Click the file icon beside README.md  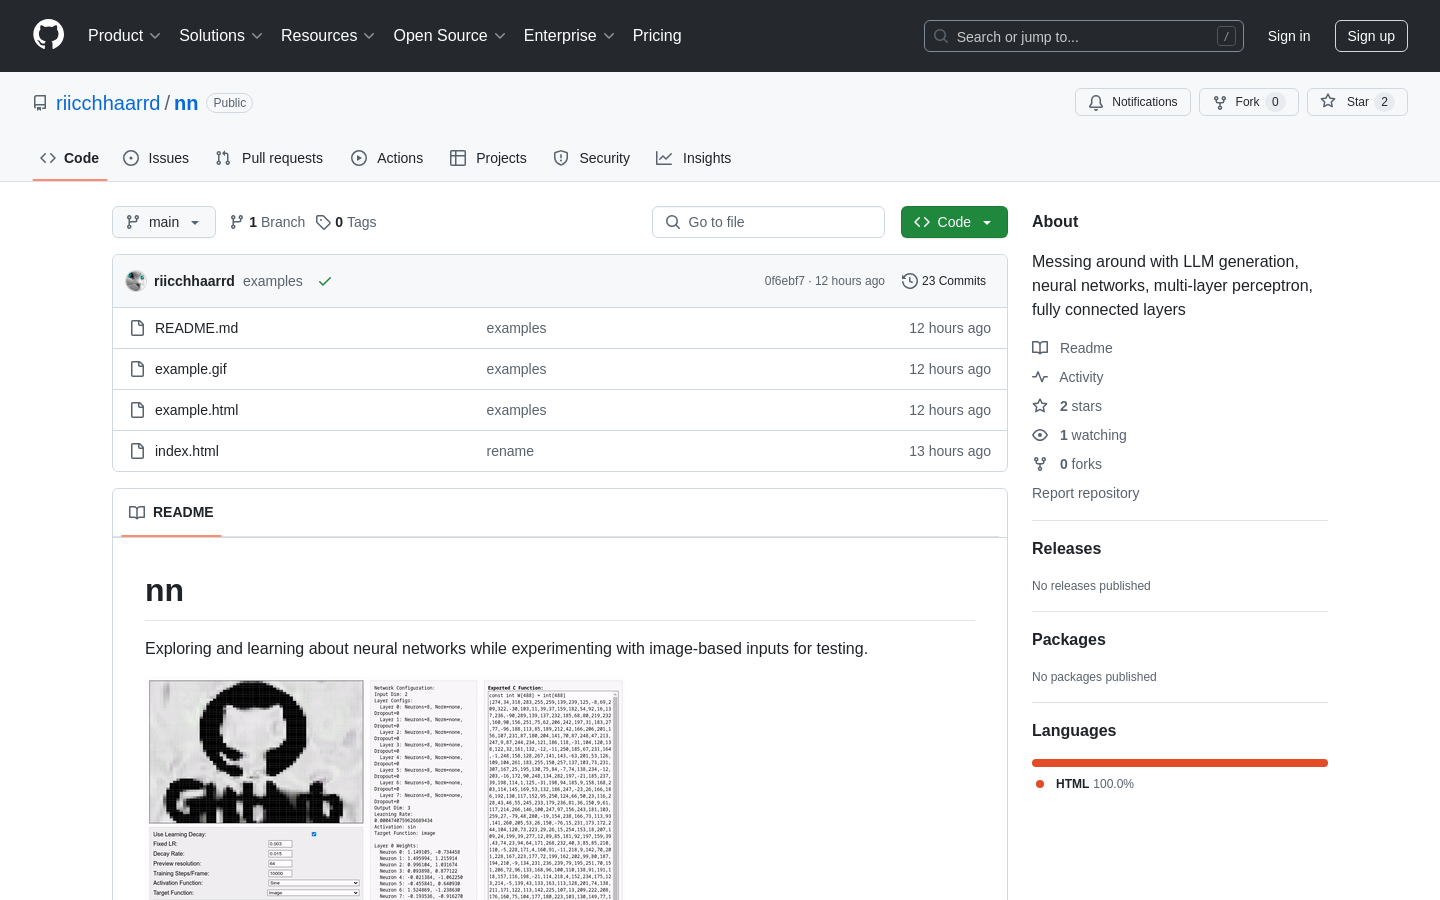(x=138, y=328)
